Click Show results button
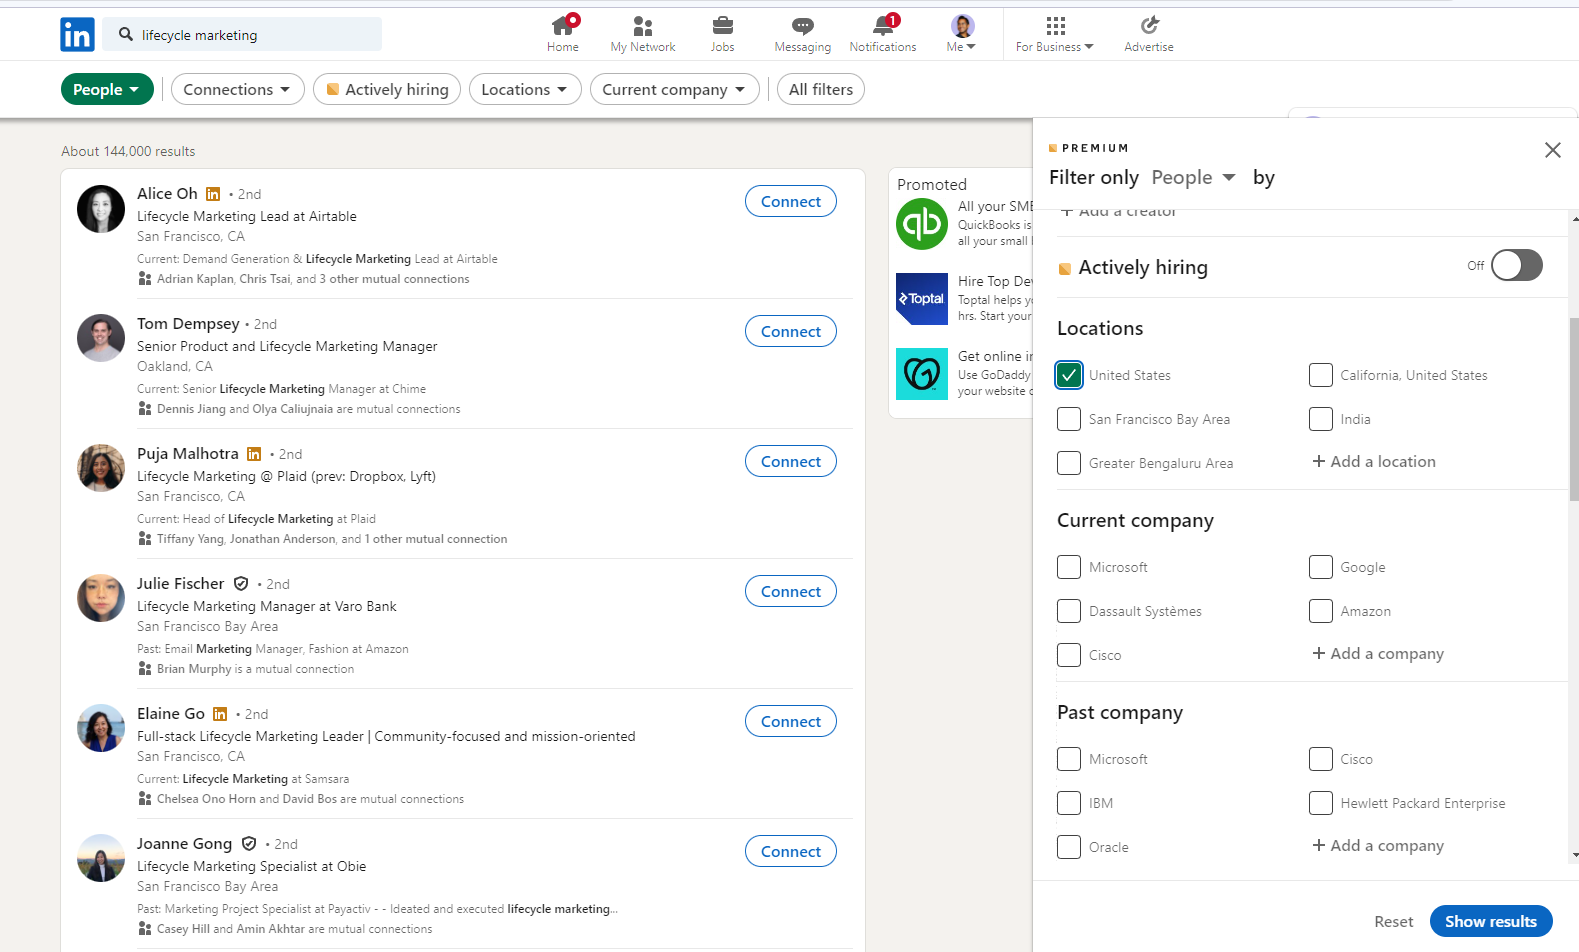Viewport: 1579px width, 952px height. coord(1491,921)
